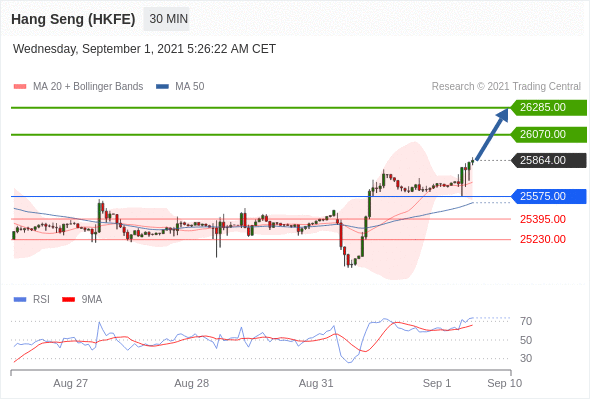Viewport: 590px width, 400px height.
Task: Click the blue MA 50 legend swatch
Action: pos(162,87)
